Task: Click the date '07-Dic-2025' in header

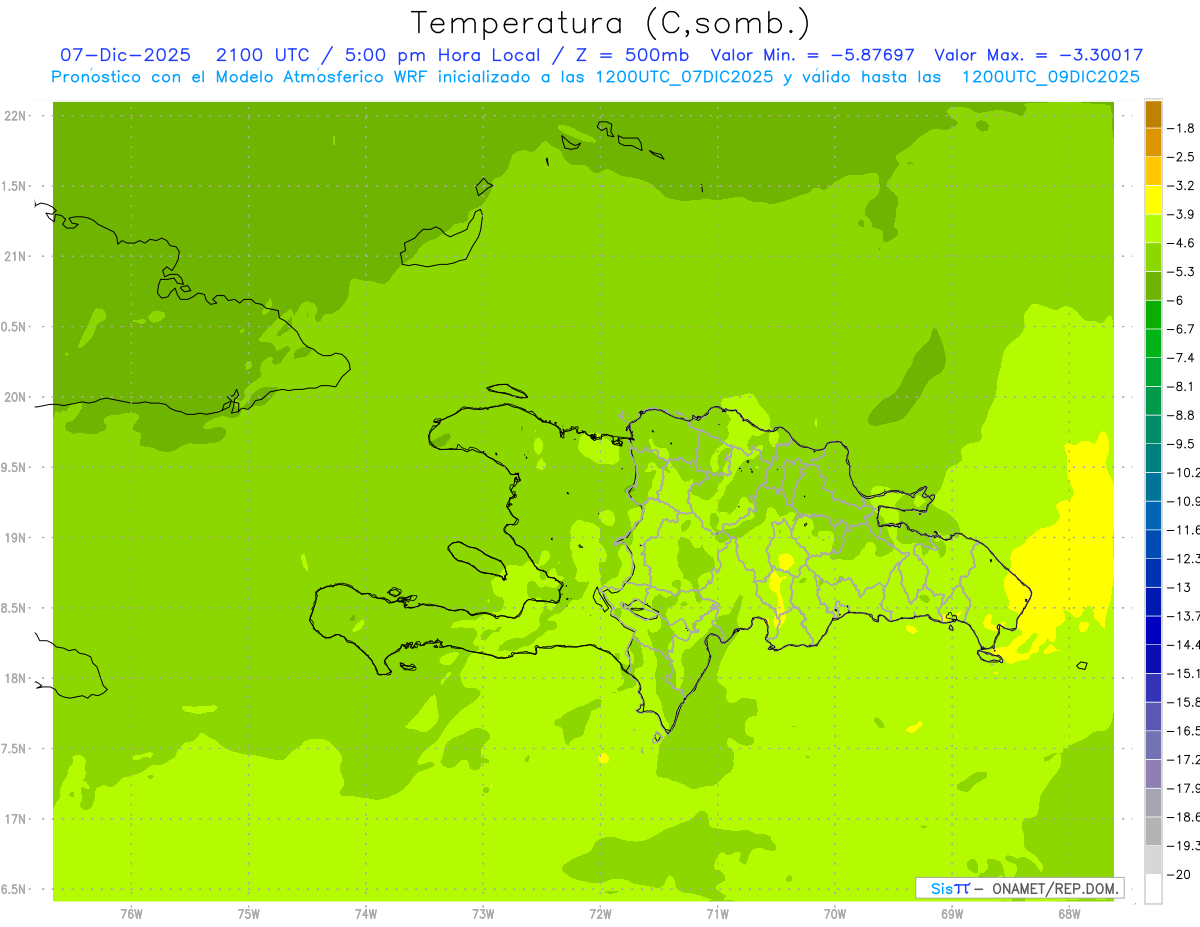Action: coord(125,55)
